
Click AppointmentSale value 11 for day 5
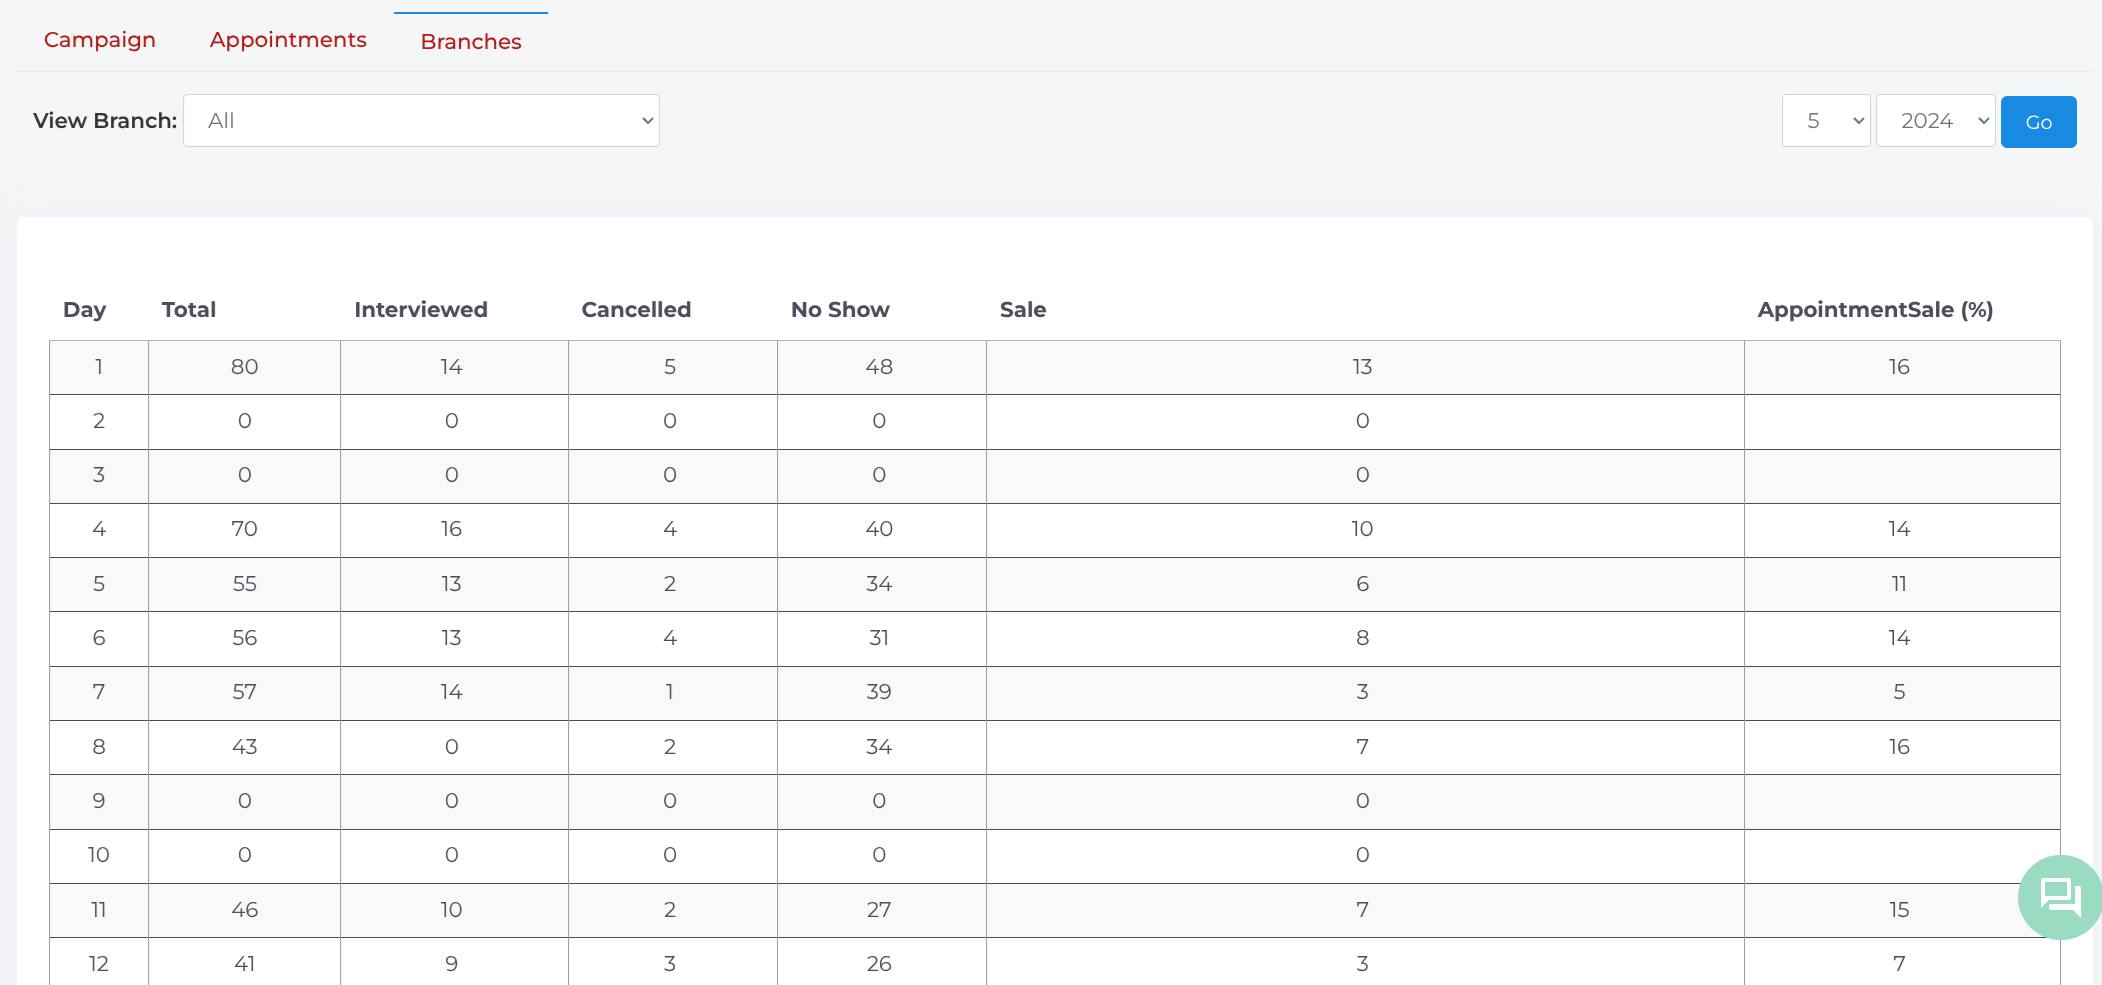[x=1899, y=584]
